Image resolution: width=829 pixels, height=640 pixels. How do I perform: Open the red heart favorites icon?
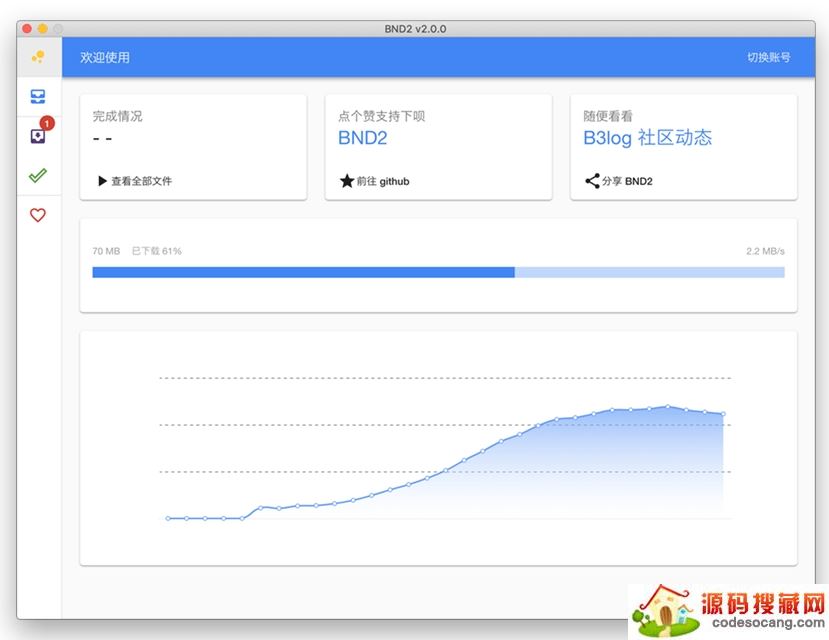pyautogui.click(x=38, y=215)
